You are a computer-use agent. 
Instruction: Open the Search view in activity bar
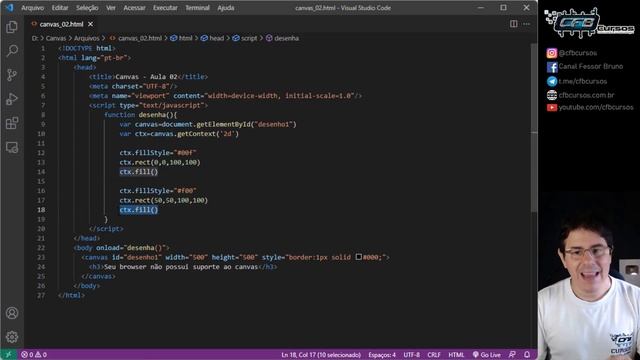[x=12, y=51]
